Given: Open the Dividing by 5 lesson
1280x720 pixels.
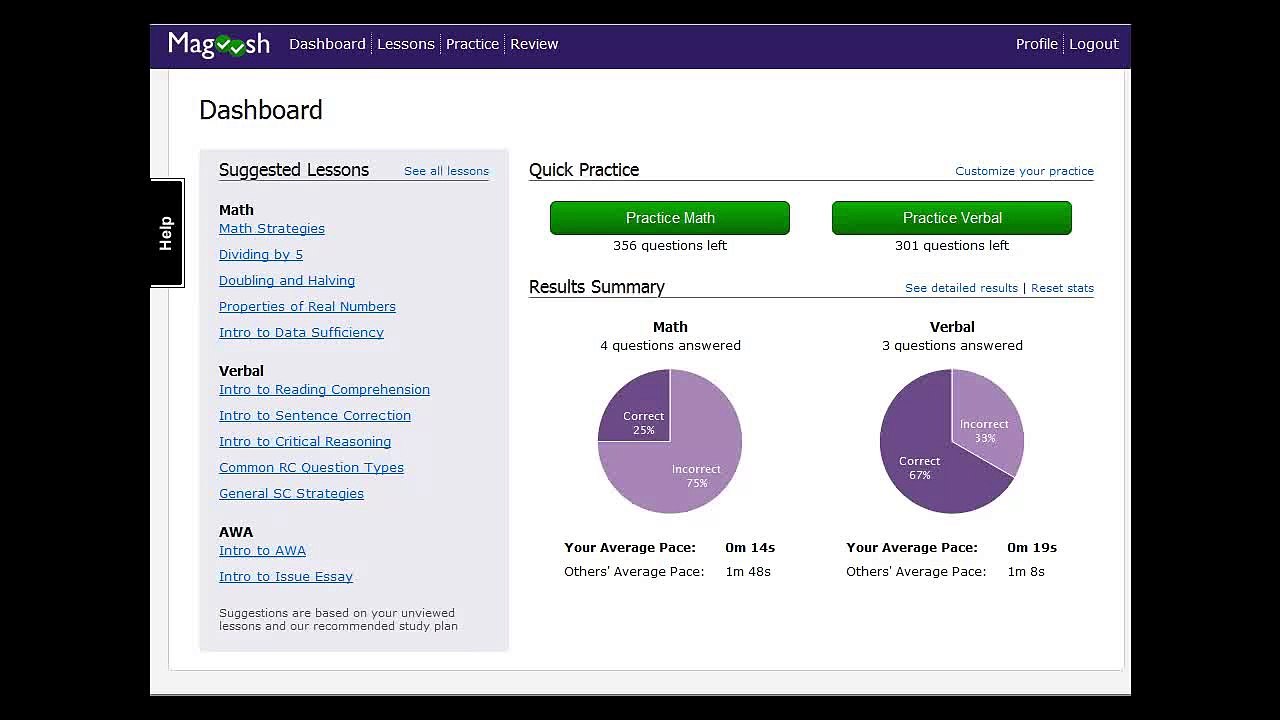Looking at the screenshot, I should 261,254.
